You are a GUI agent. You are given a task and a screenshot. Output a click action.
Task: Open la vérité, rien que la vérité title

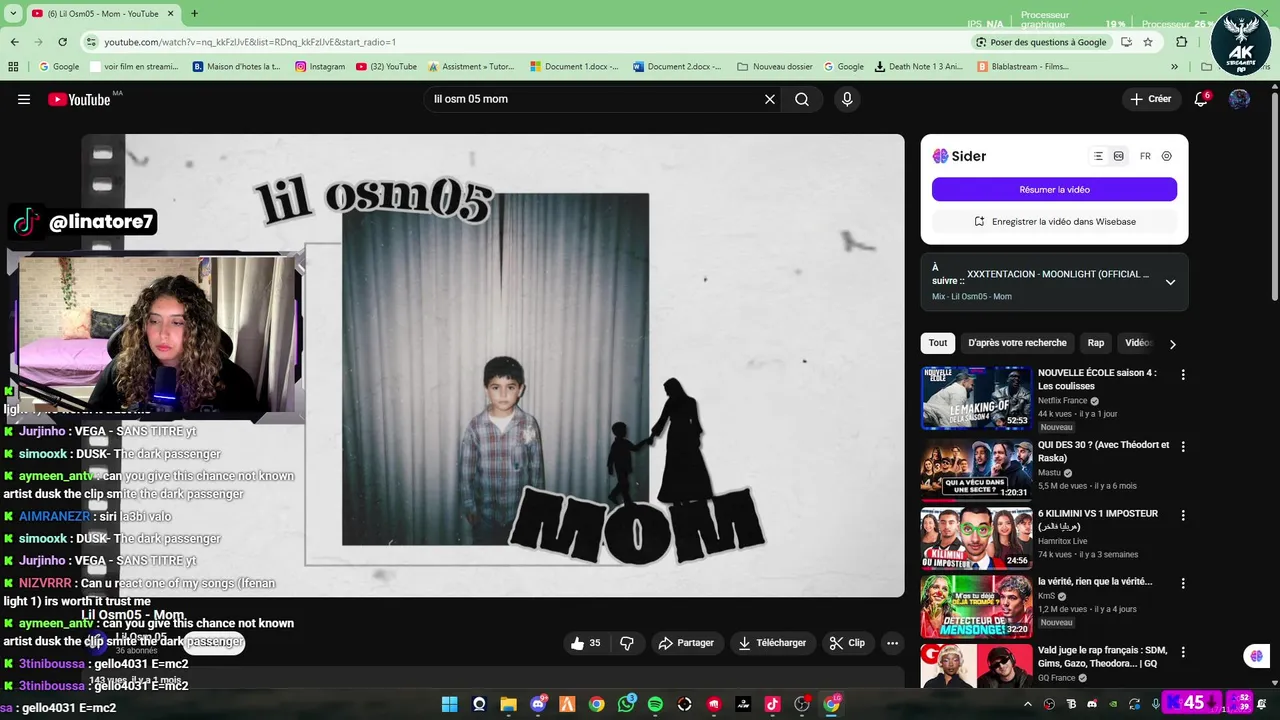[1094, 581]
